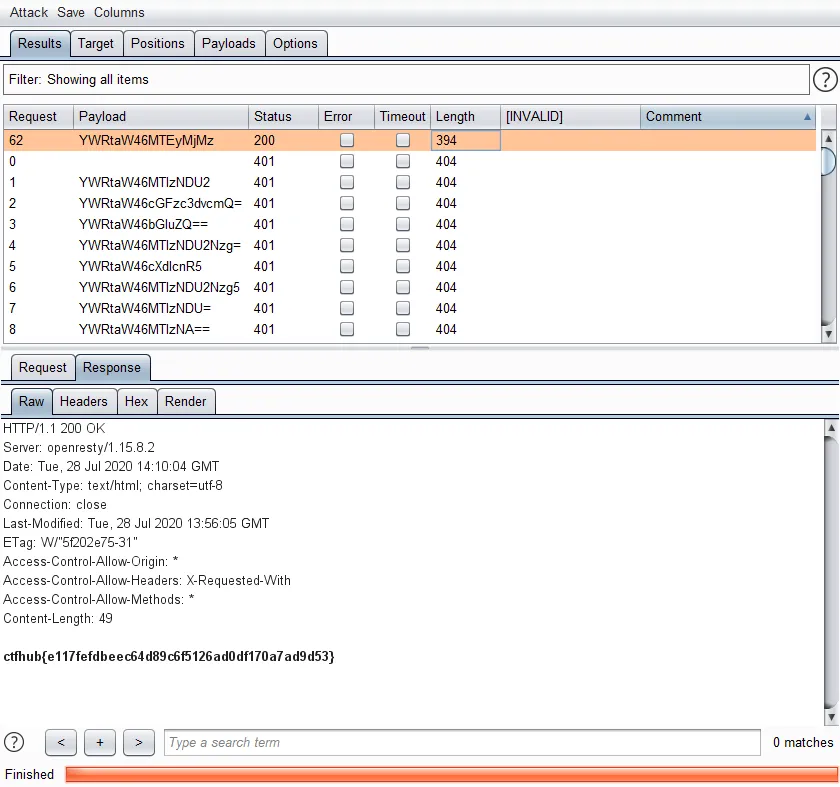Viewport: 840px width, 787px height.
Task: Click the filter bar showing all items
Action: [x=406, y=80]
